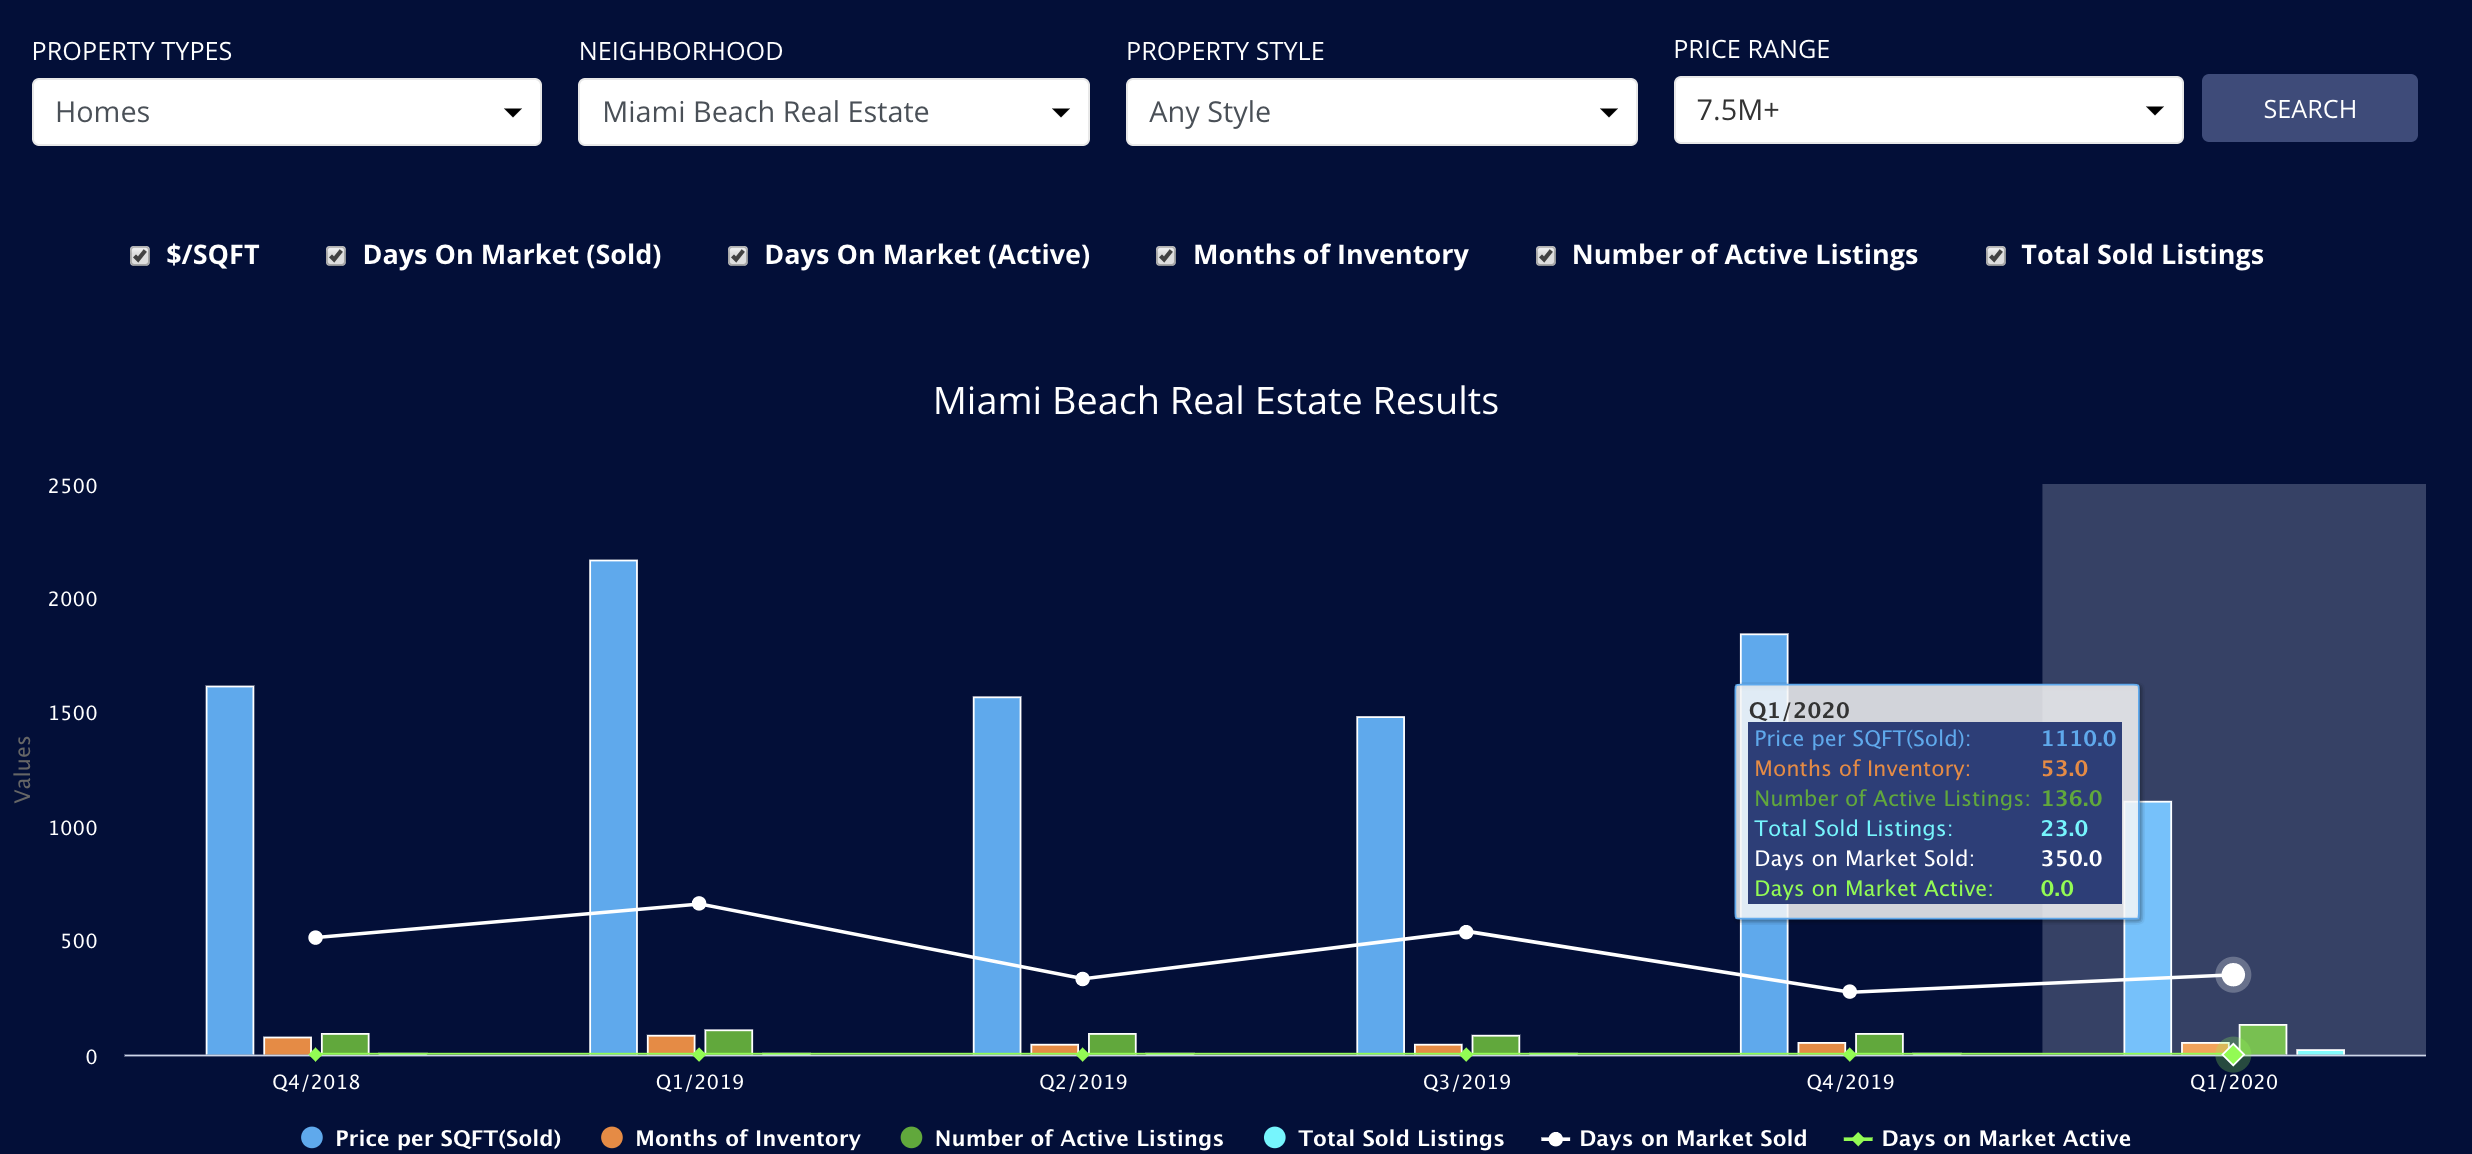The image size is (2472, 1154).
Task: Click tooltip value 1110.0 for Price per SQFT
Action: [x=2078, y=738]
